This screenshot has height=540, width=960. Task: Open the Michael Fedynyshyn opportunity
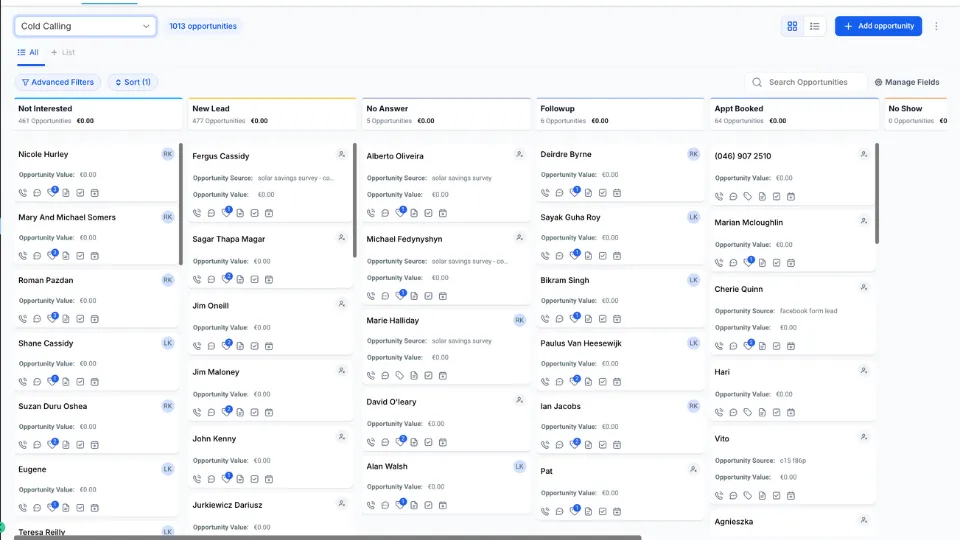(x=404, y=239)
